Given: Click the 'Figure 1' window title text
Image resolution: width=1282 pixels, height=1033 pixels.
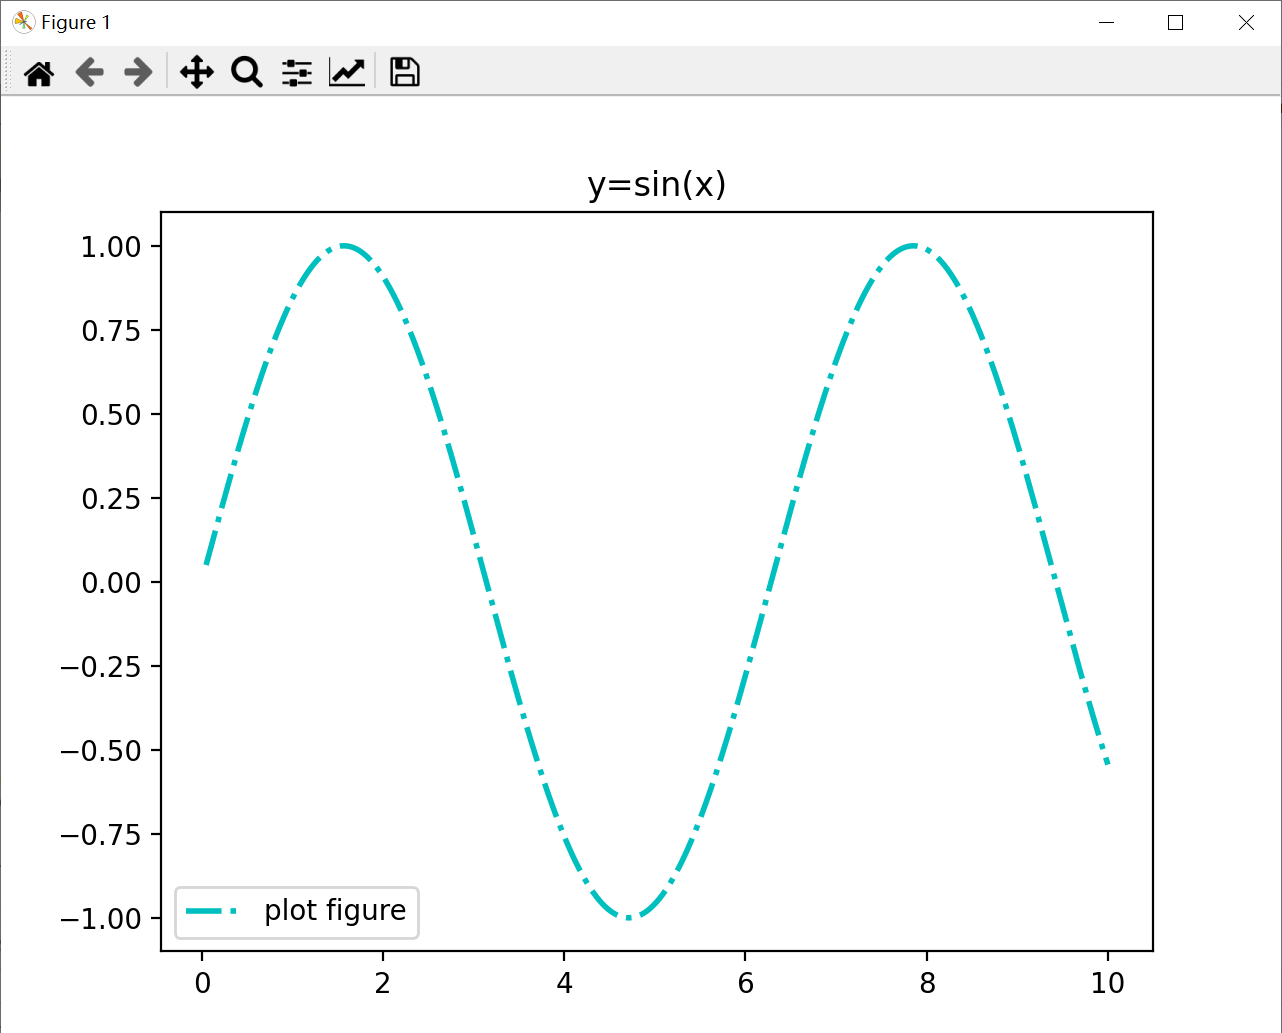Looking at the screenshot, I should coord(76,22).
